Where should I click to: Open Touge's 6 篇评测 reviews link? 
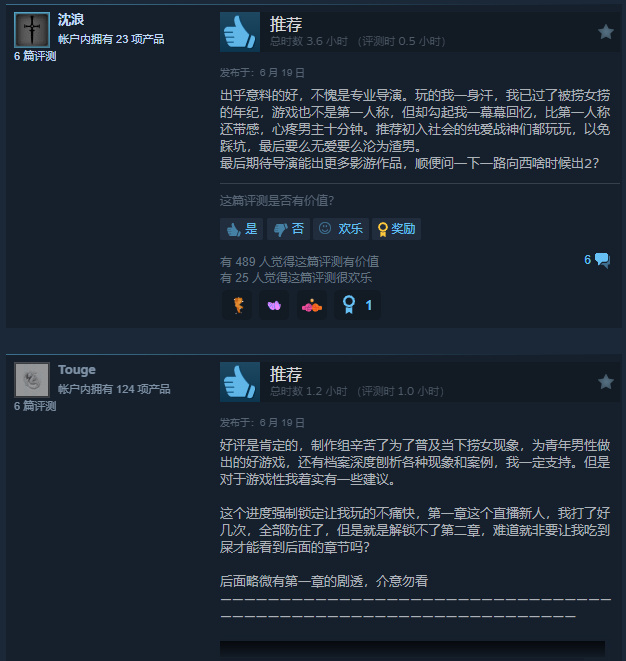click(35, 406)
